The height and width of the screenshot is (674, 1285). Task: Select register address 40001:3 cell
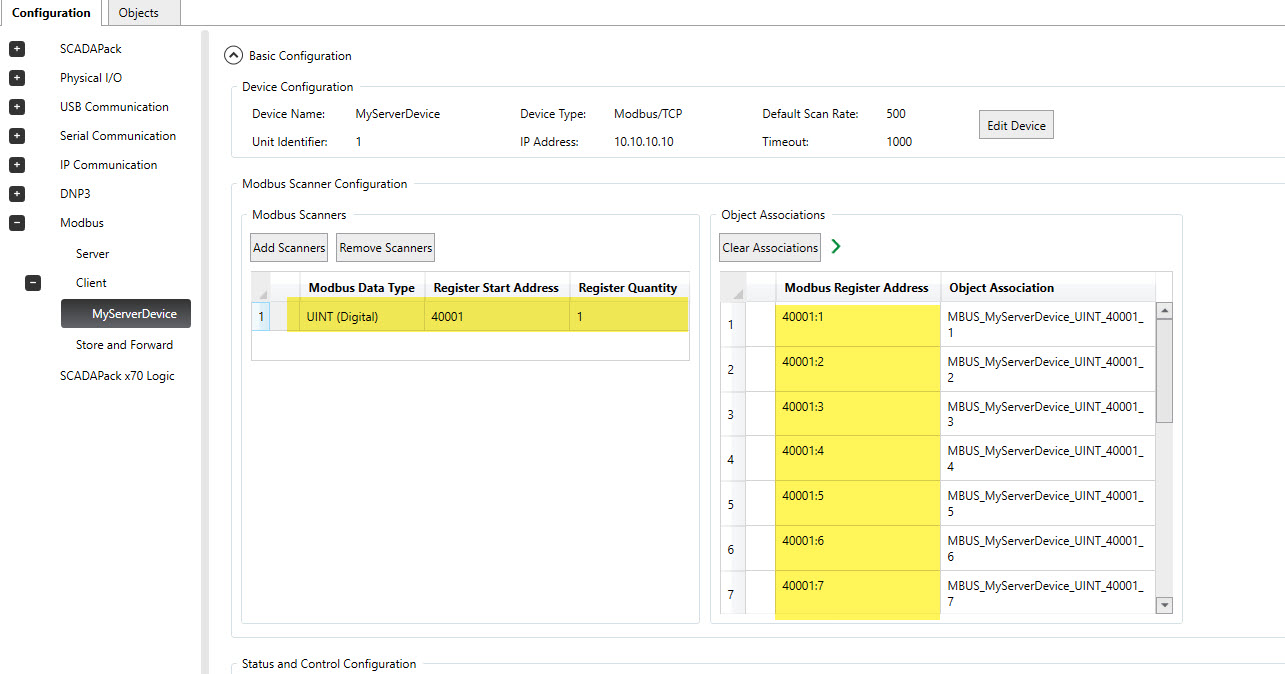[857, 414]
